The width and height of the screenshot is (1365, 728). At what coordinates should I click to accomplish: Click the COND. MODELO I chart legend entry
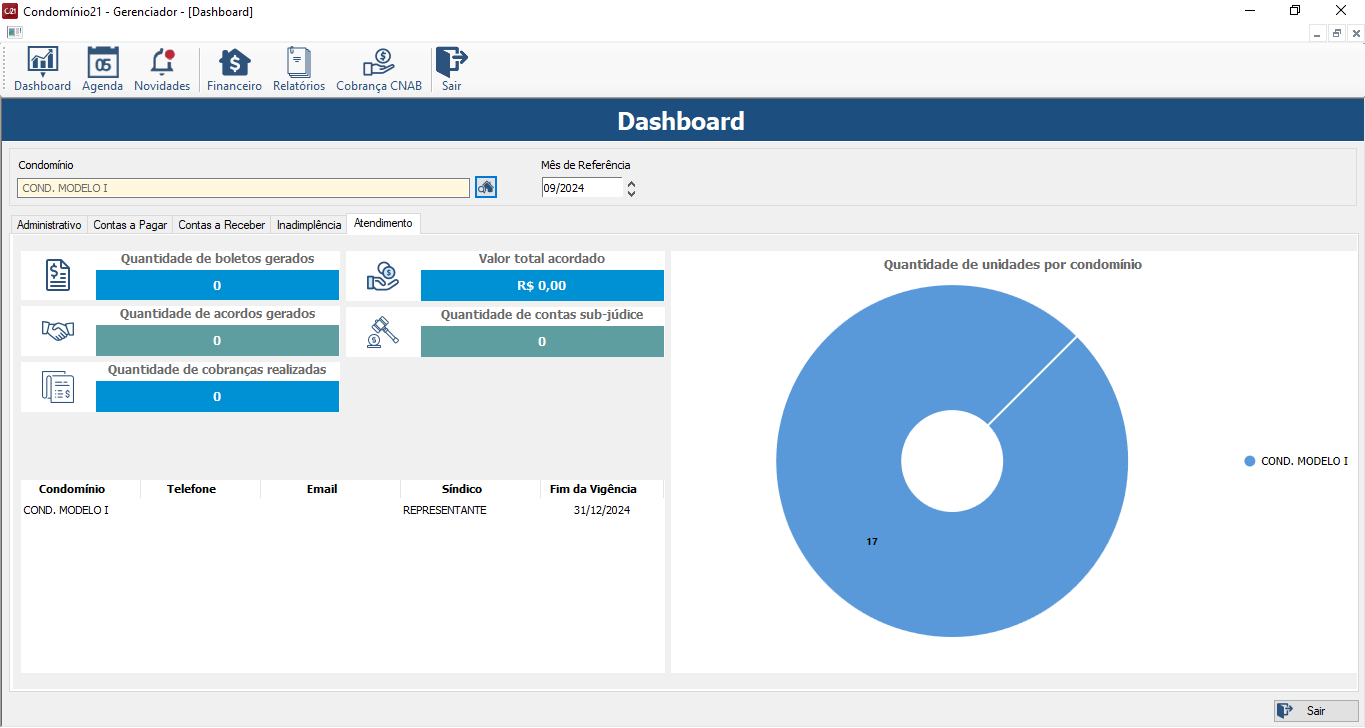click(x=1296, y=461)
